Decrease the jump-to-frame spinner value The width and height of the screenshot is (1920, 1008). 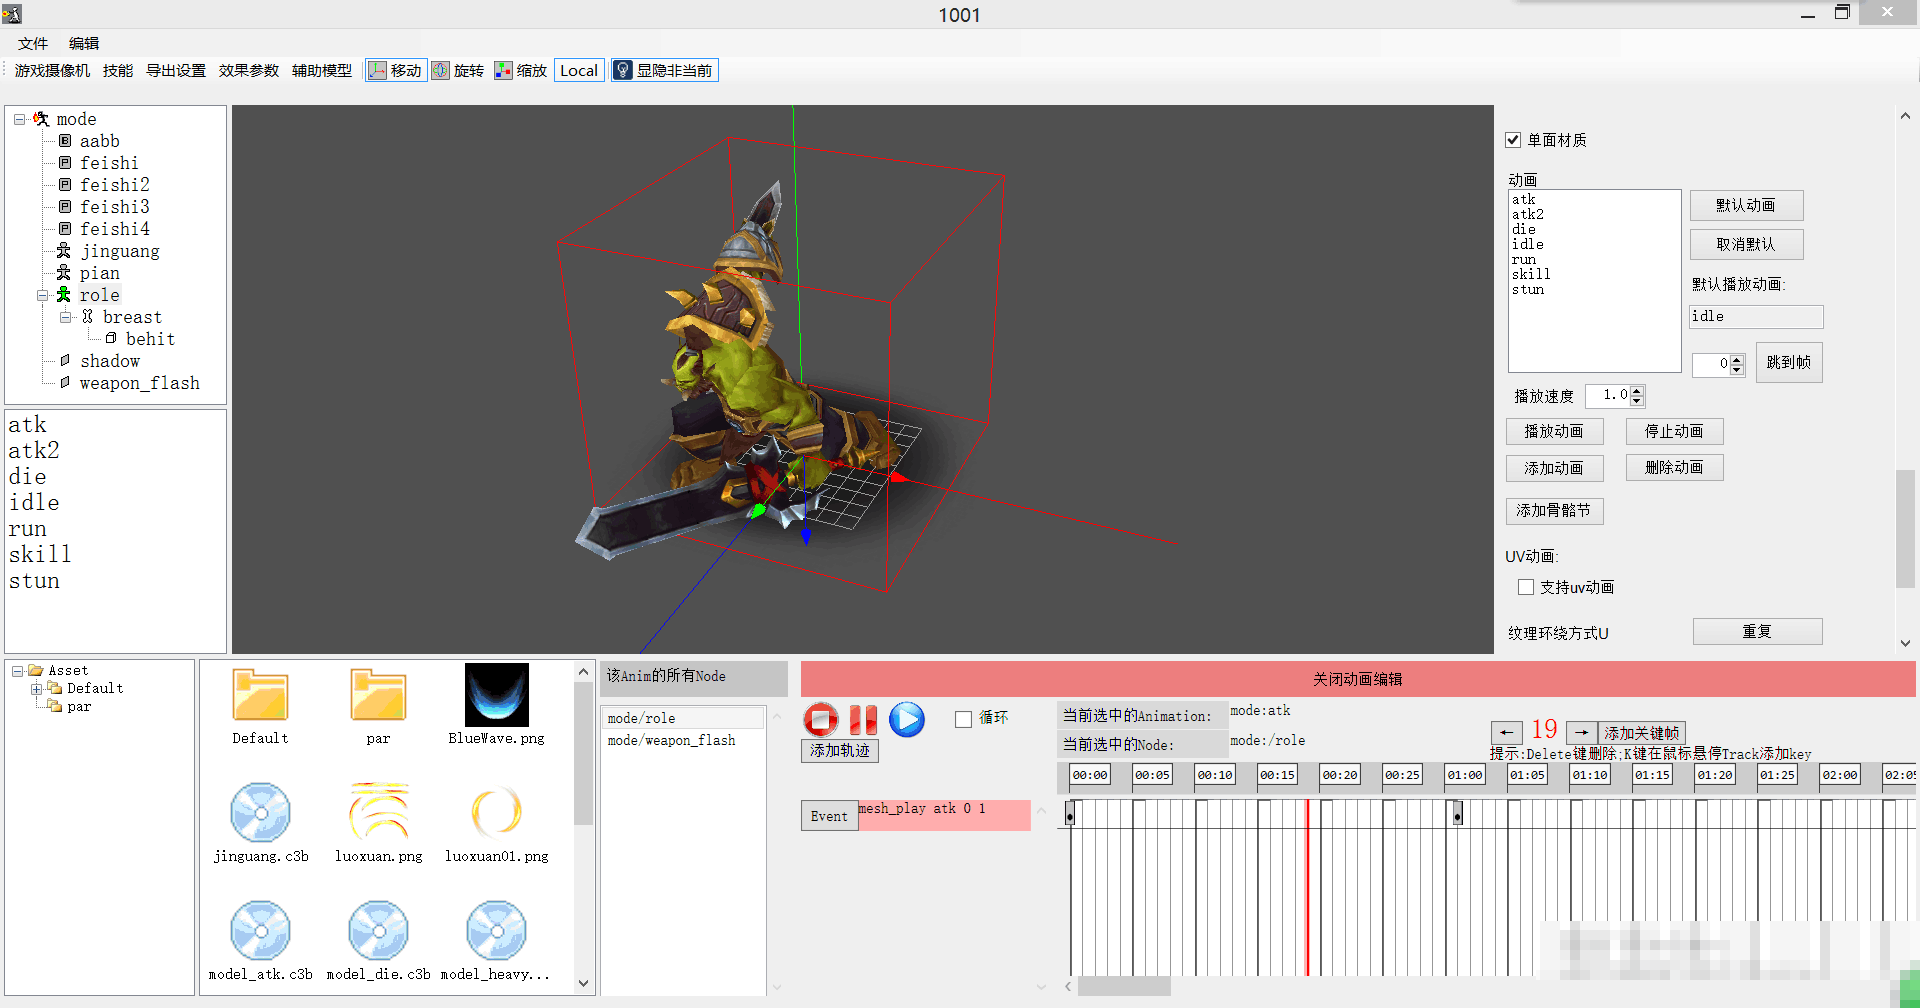click(1737, 370)
